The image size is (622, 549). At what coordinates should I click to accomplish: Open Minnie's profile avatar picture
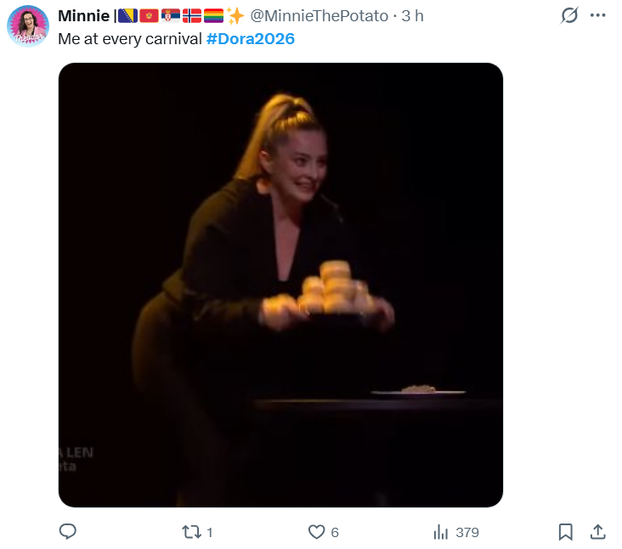(x=28, y=26)
